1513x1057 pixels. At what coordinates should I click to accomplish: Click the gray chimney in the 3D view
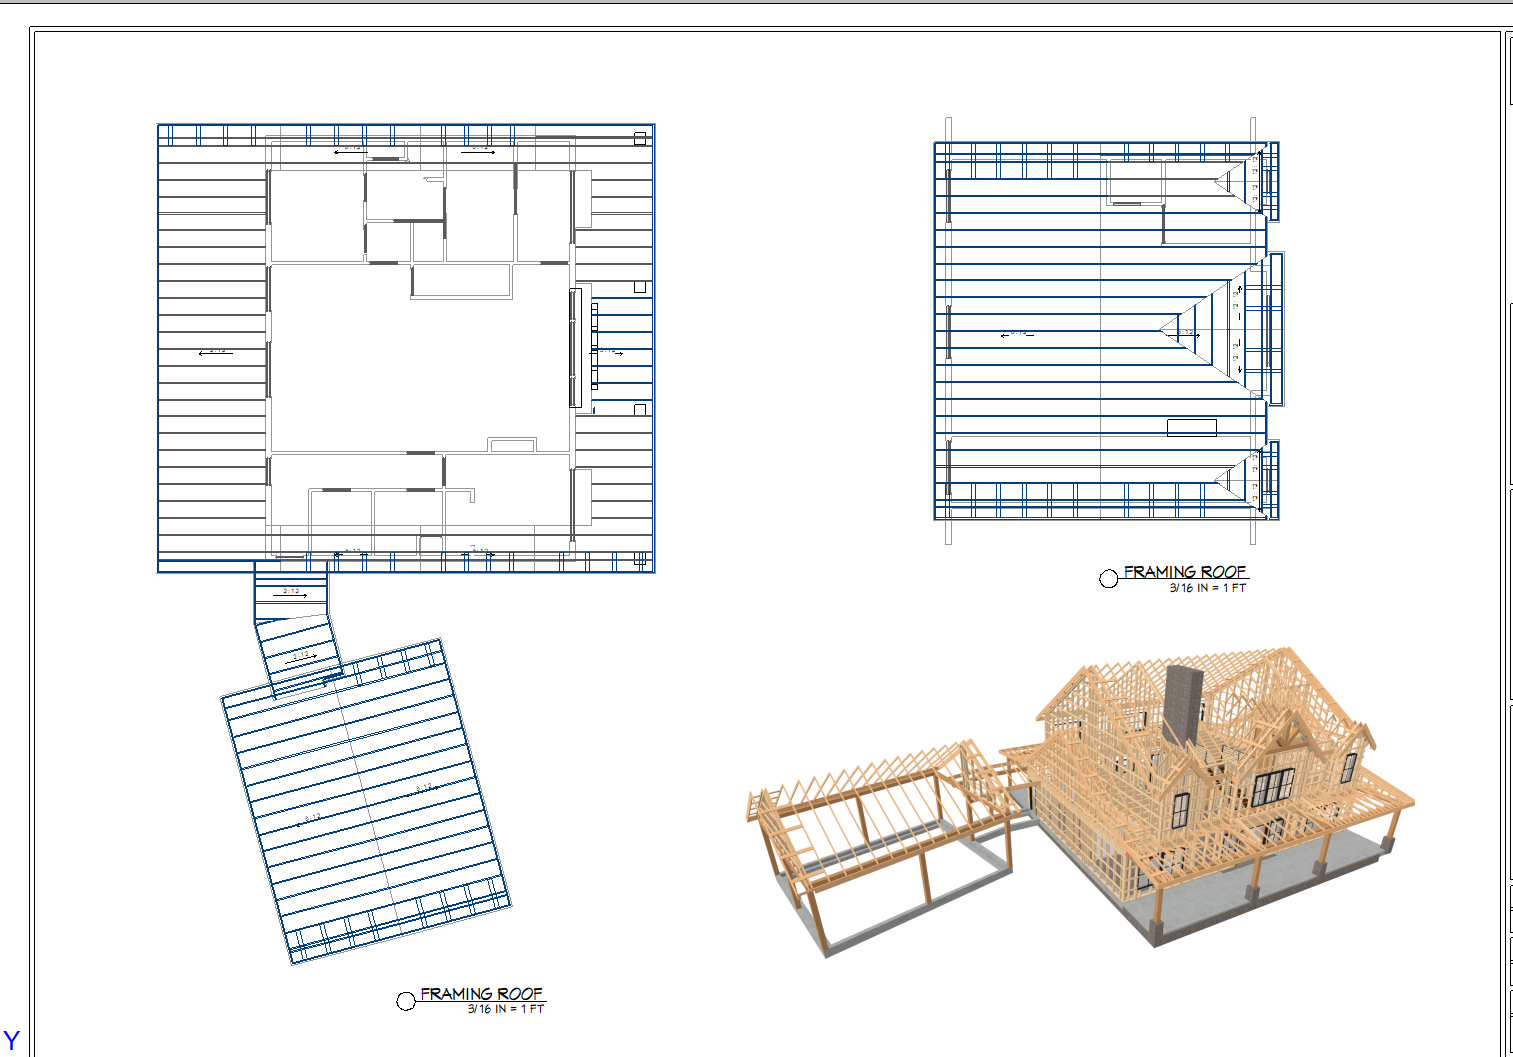[x=1183, y=704]
